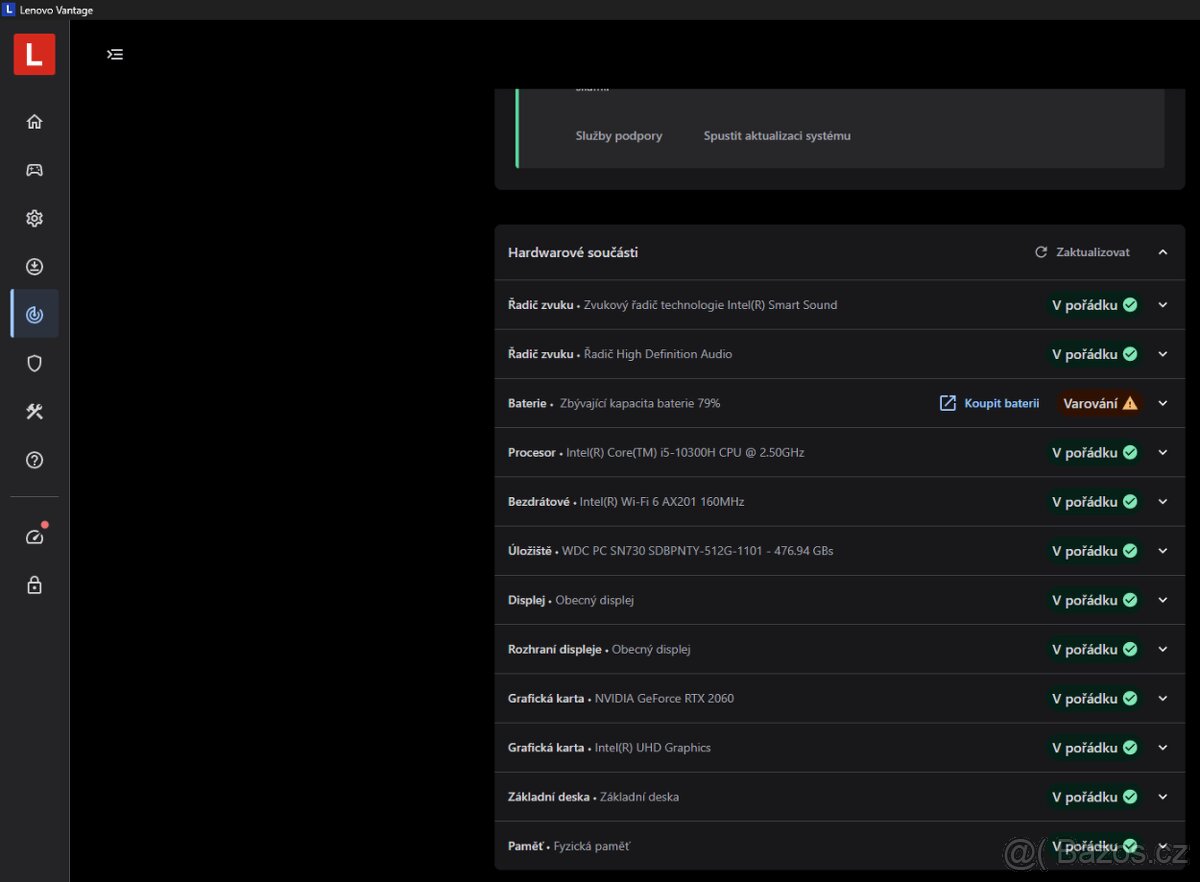Open the gaming controller icon section
The image size is (1200, 882).
tap(34, 170)
